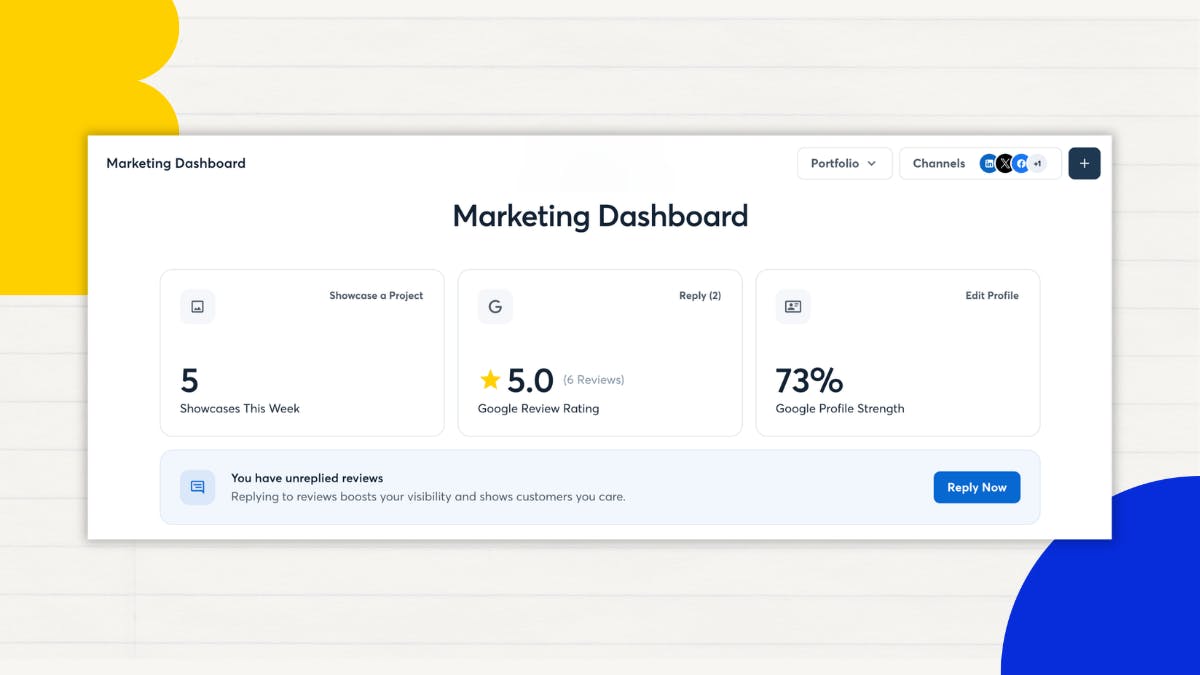Click the 73% profile strength value
Viewport: 1200px width, 675px height.
coord(809,381)
